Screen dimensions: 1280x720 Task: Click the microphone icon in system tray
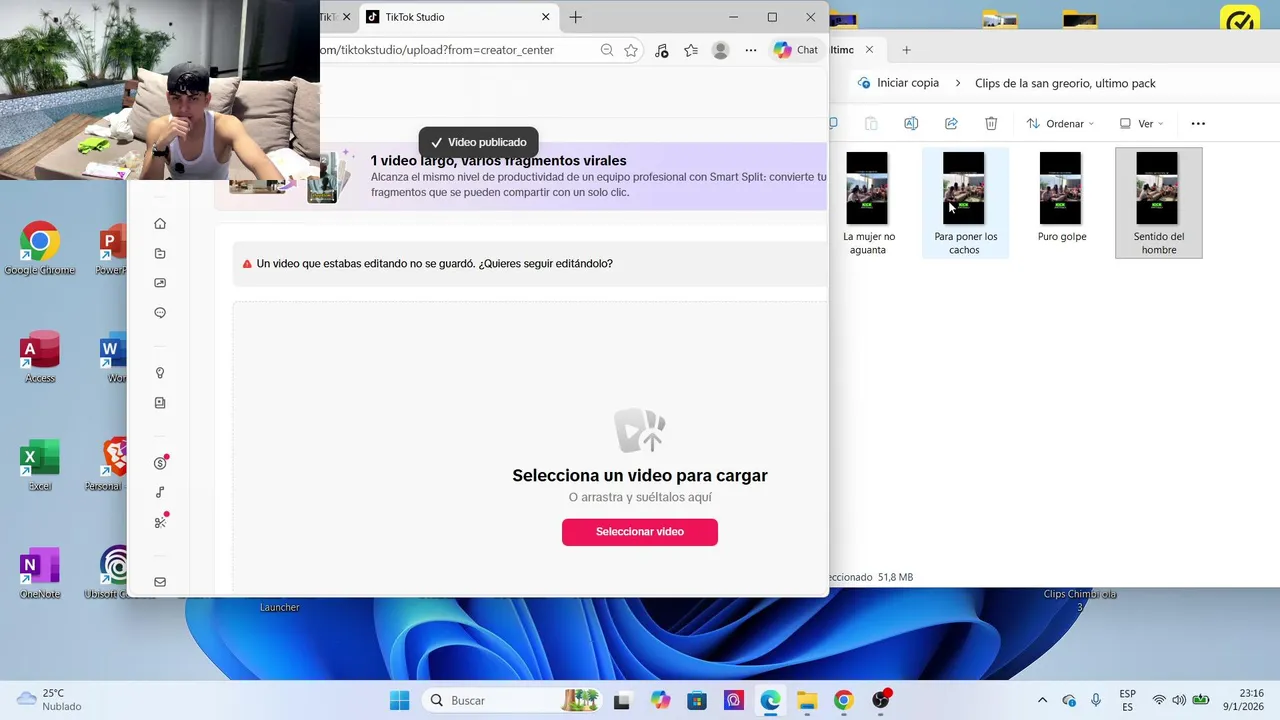click(x=1096, y=701)
